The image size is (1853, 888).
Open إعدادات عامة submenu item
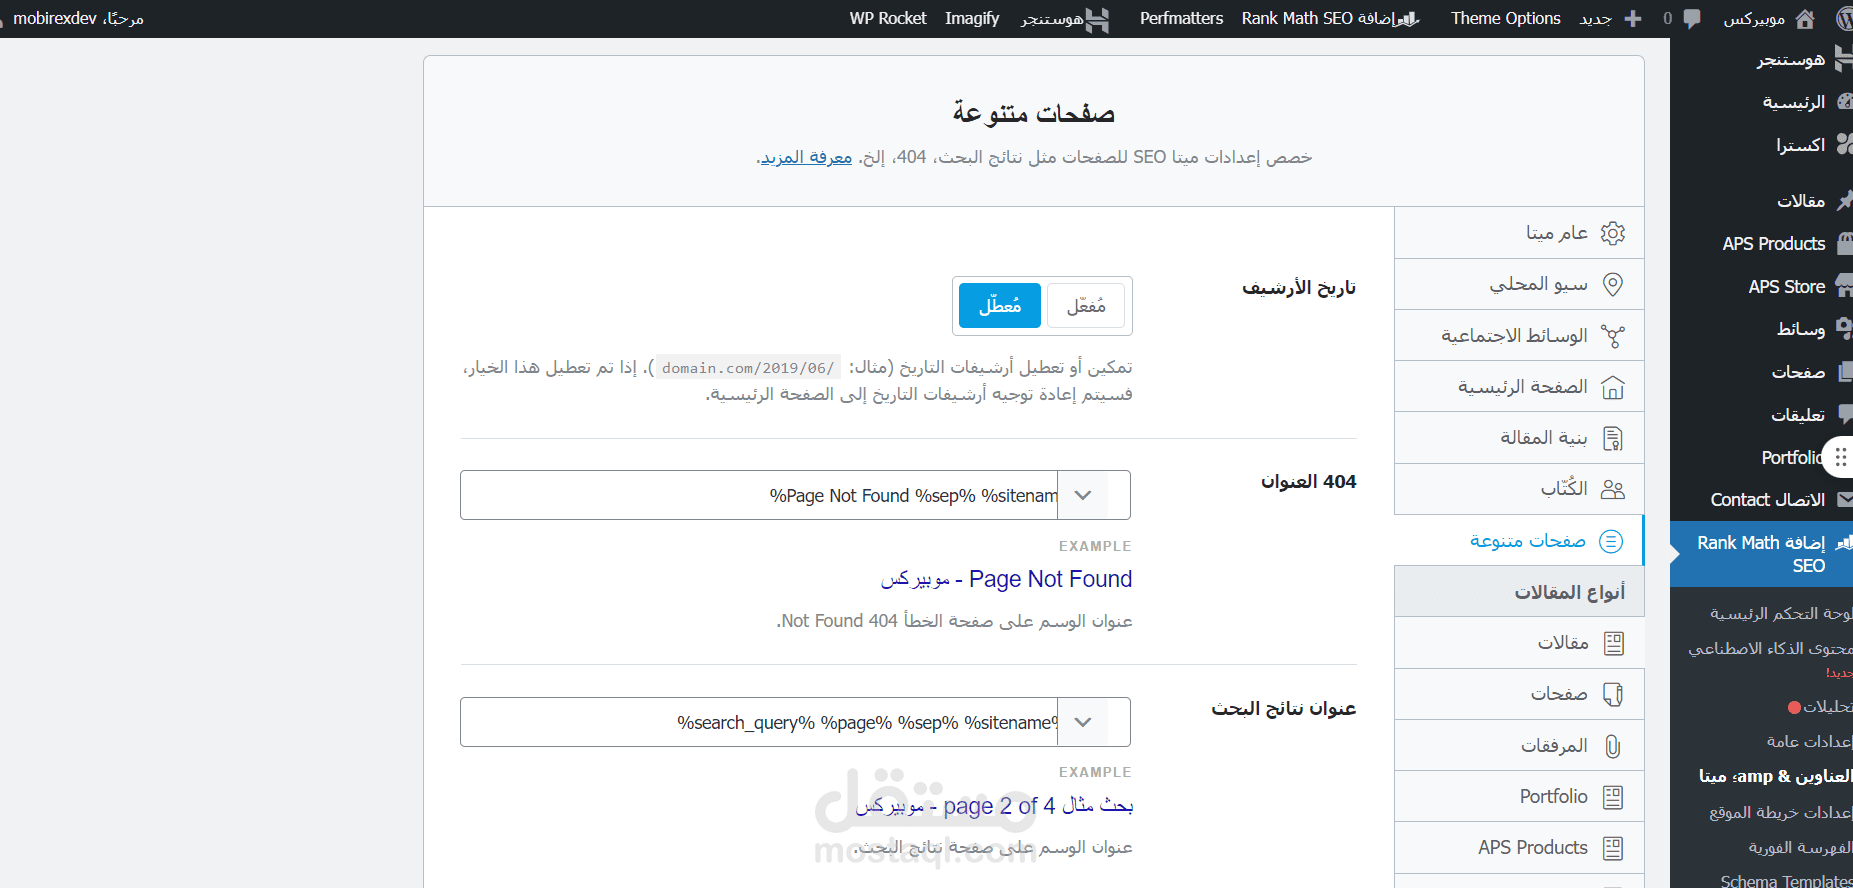(x=1809, y=741)
